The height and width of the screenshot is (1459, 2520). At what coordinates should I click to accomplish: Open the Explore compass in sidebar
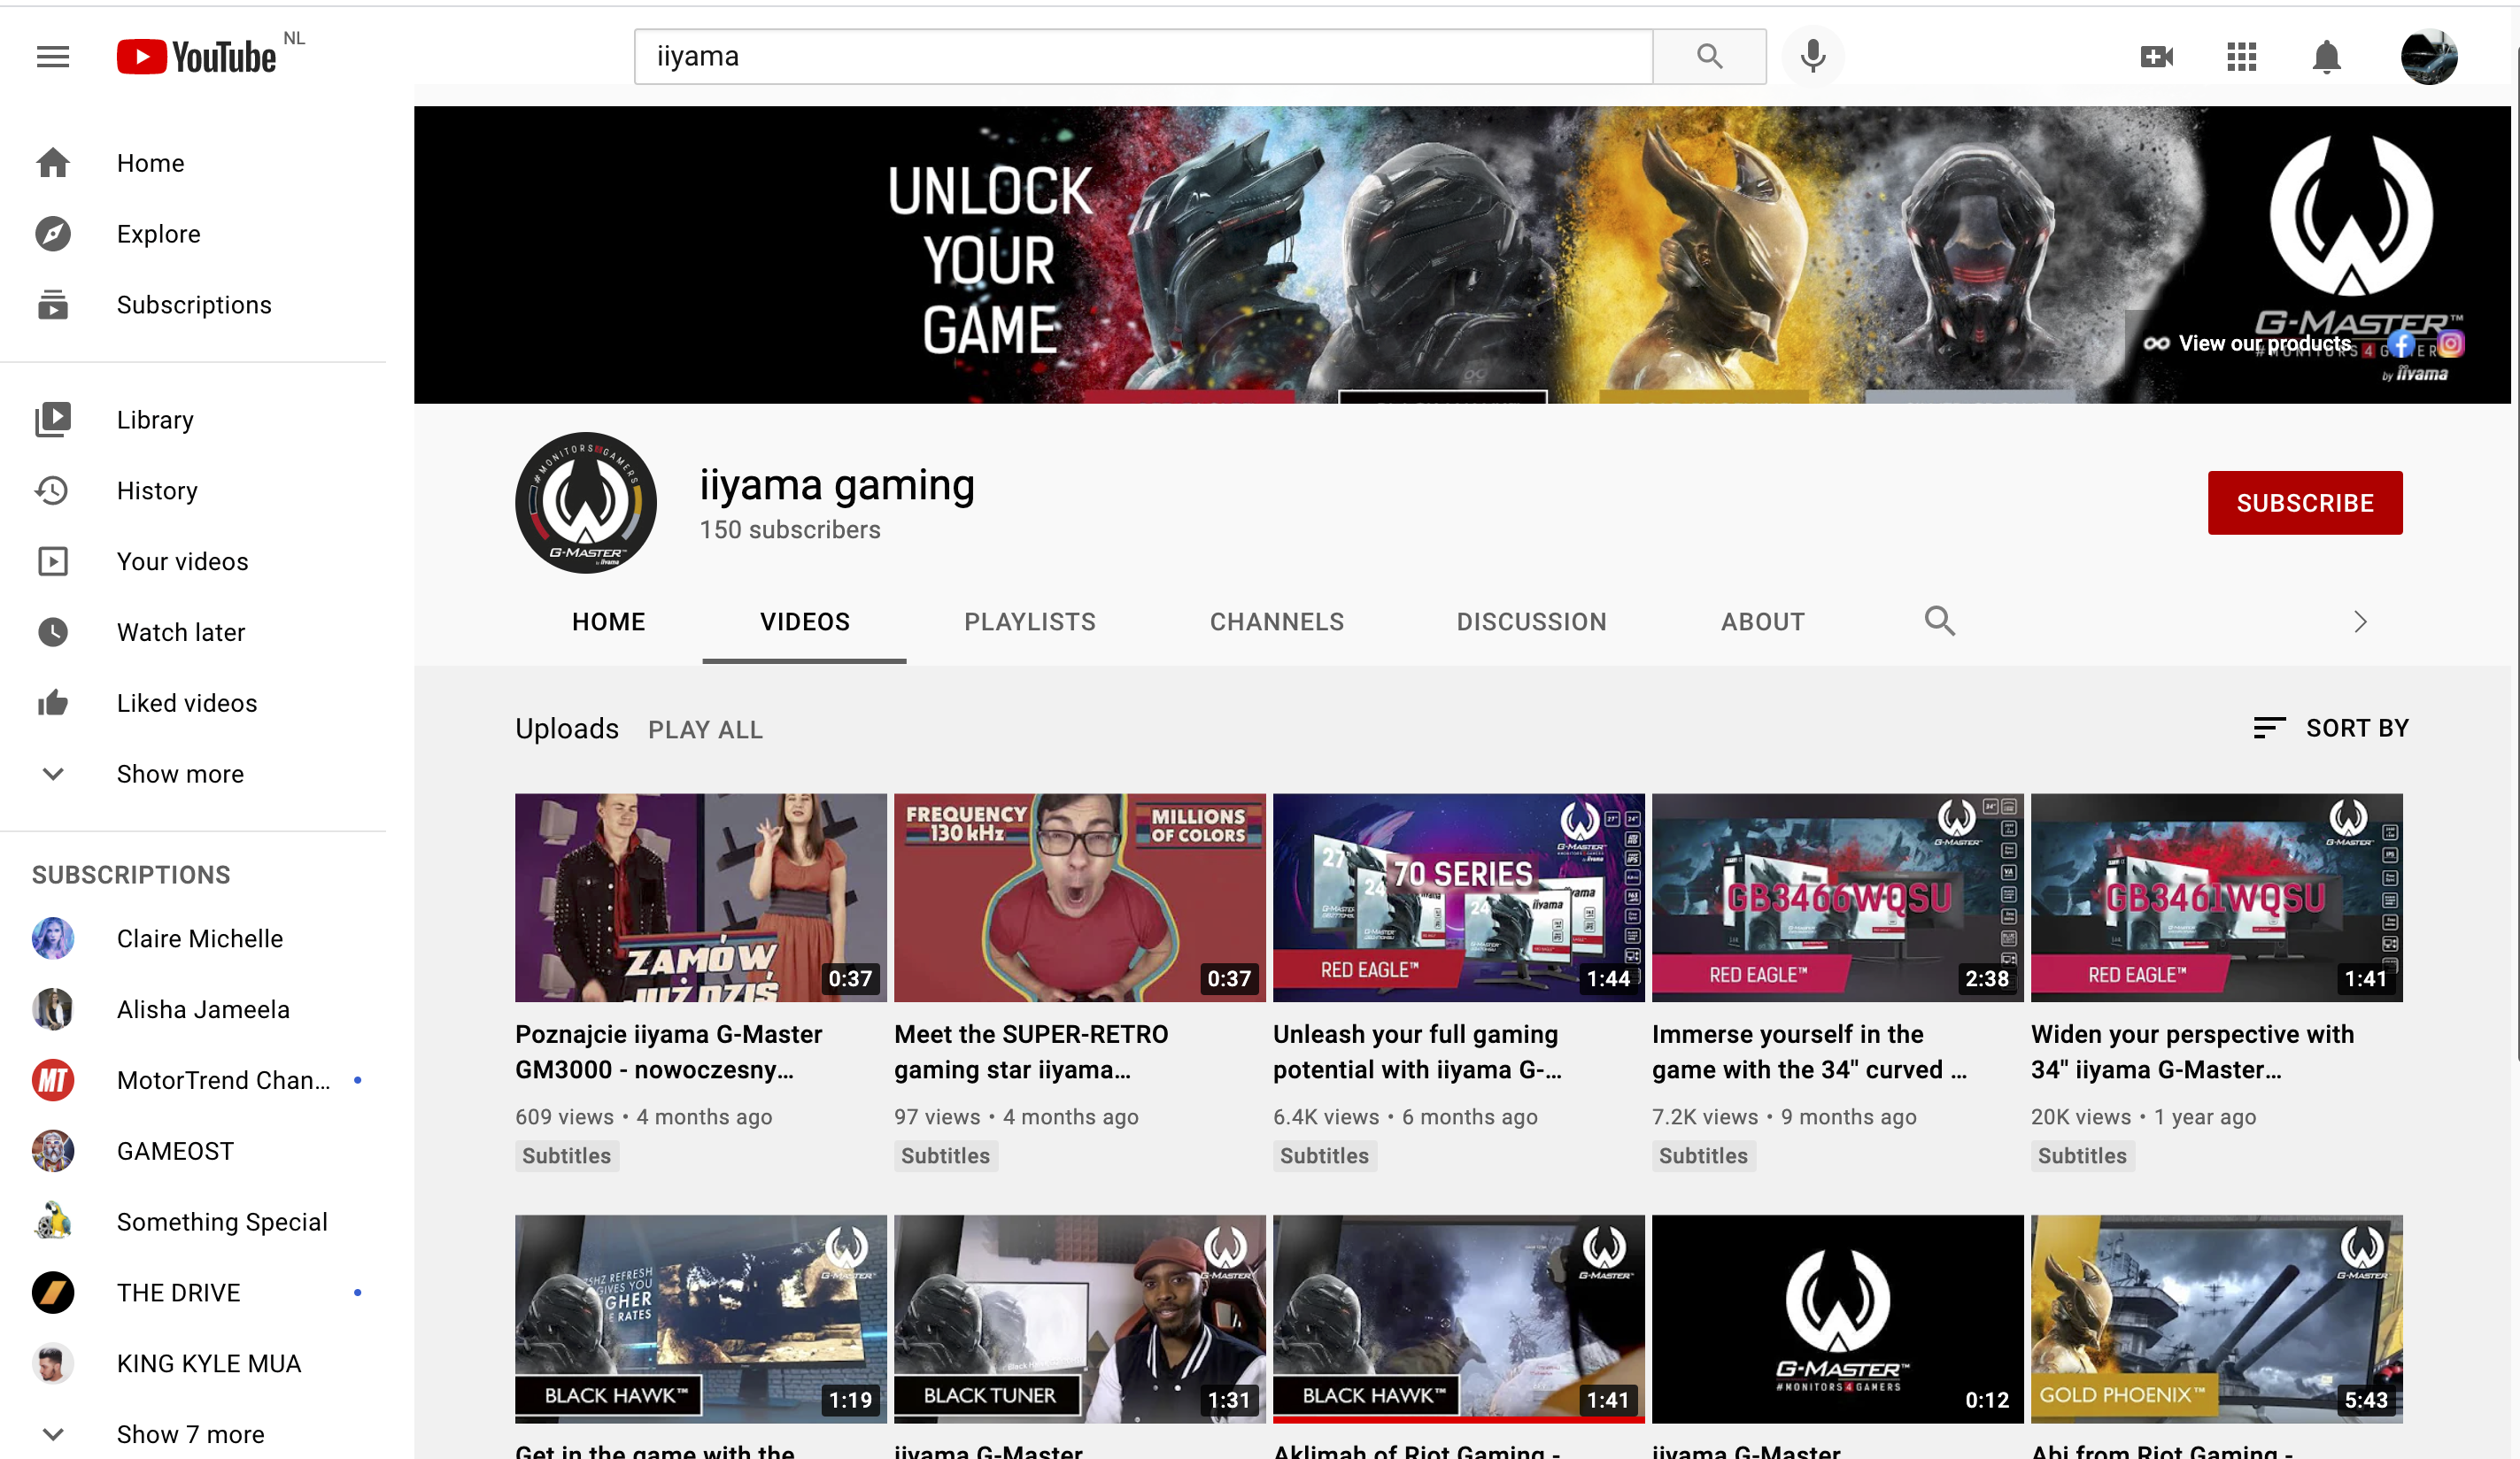tap(53, 234)
